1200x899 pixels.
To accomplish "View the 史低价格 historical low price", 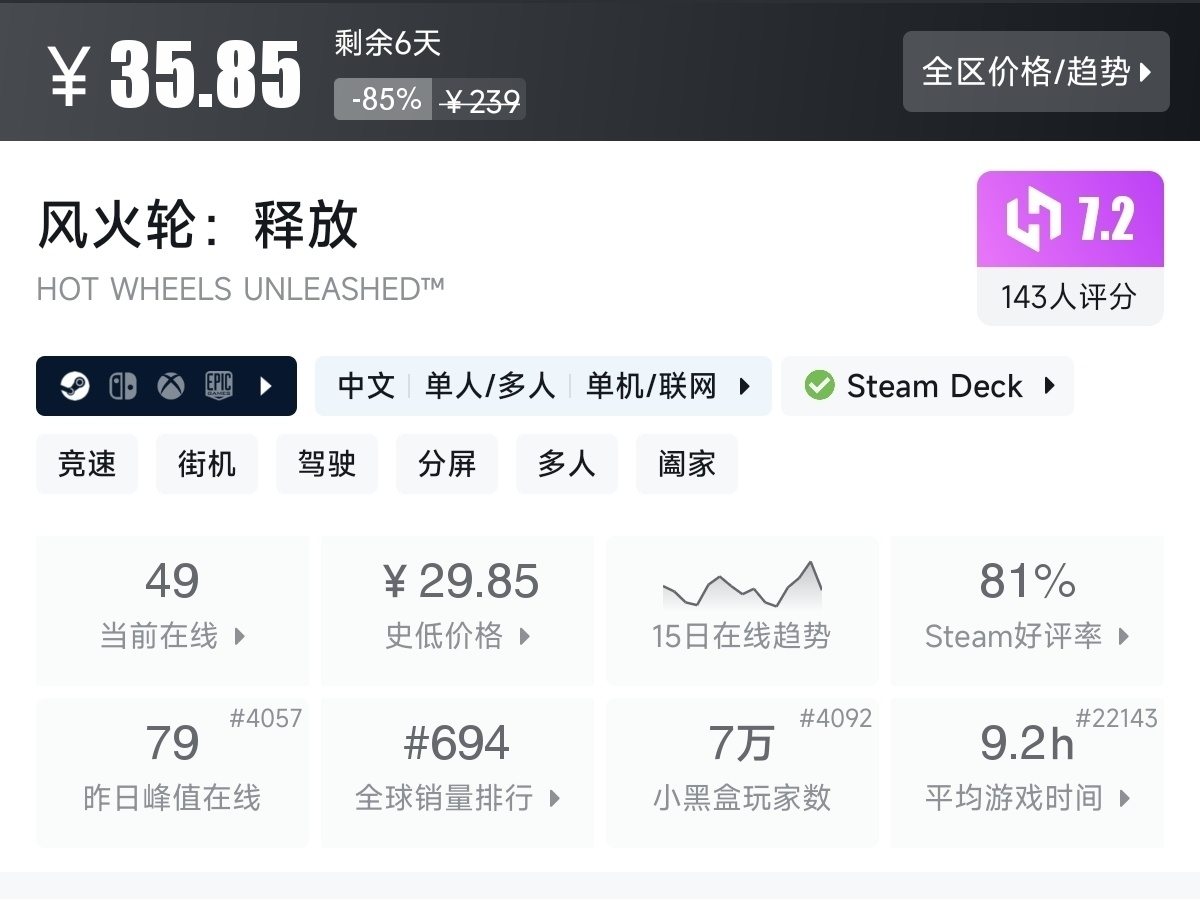I will 457,610.
